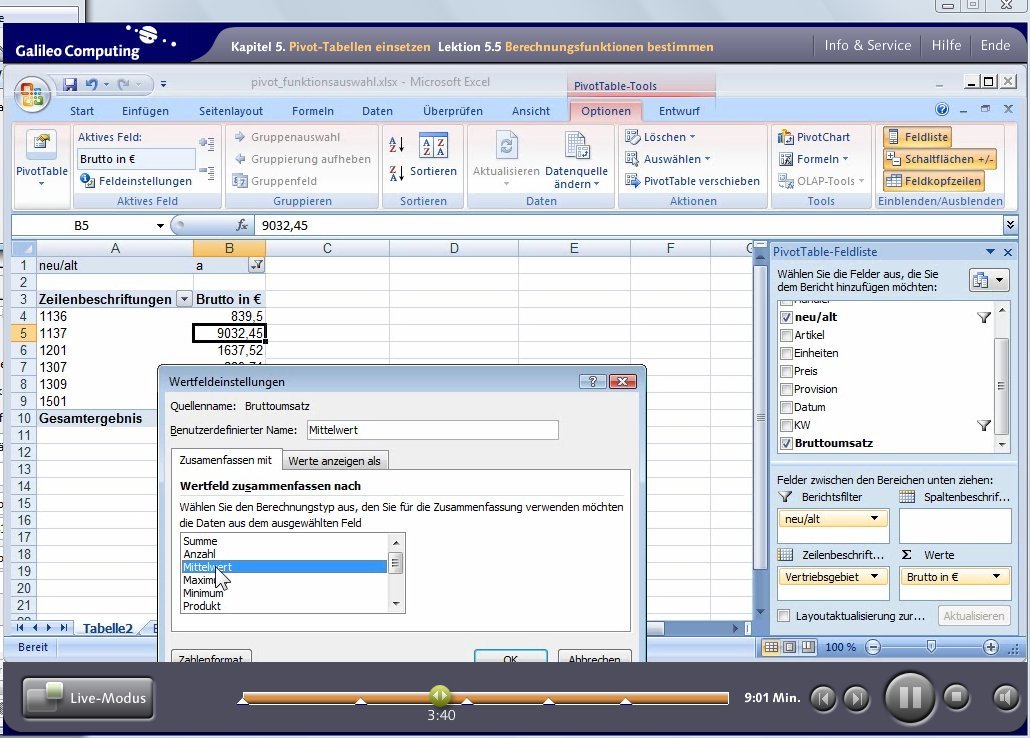Pause the video playback
The image size is (1030, 738).
(910, 697)
